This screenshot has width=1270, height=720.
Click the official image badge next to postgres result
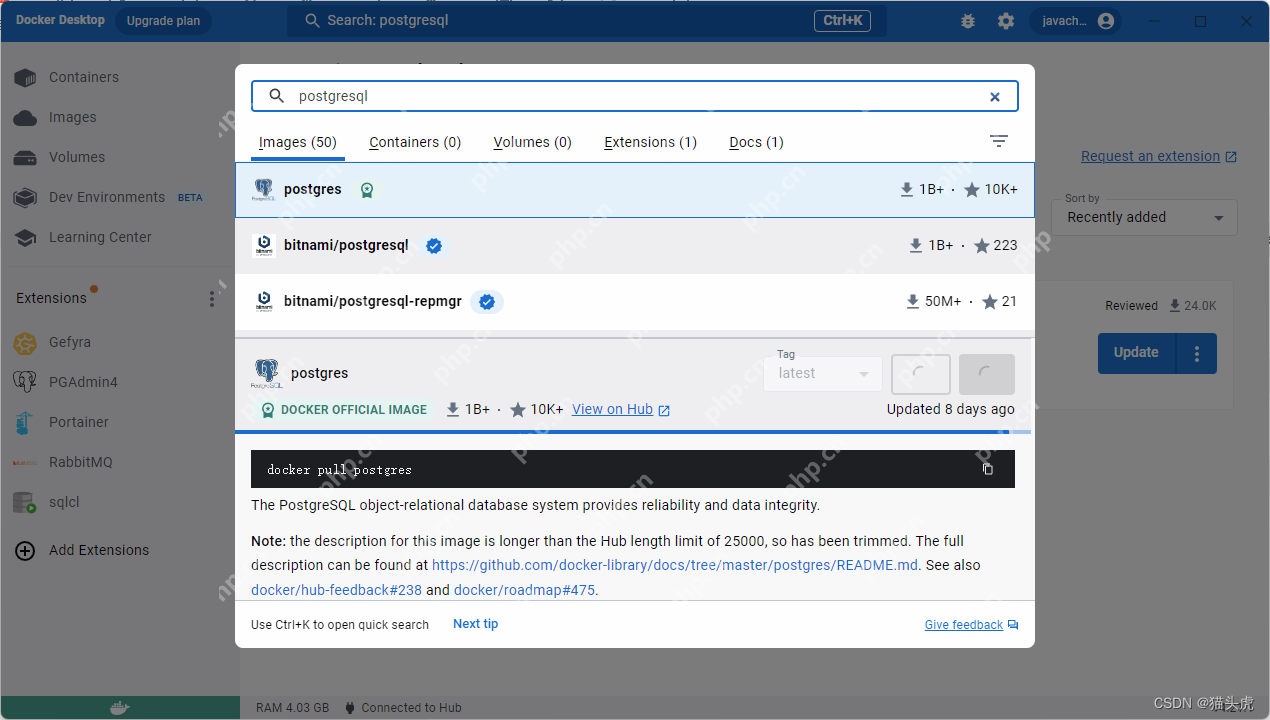click(x=367, y=190)
